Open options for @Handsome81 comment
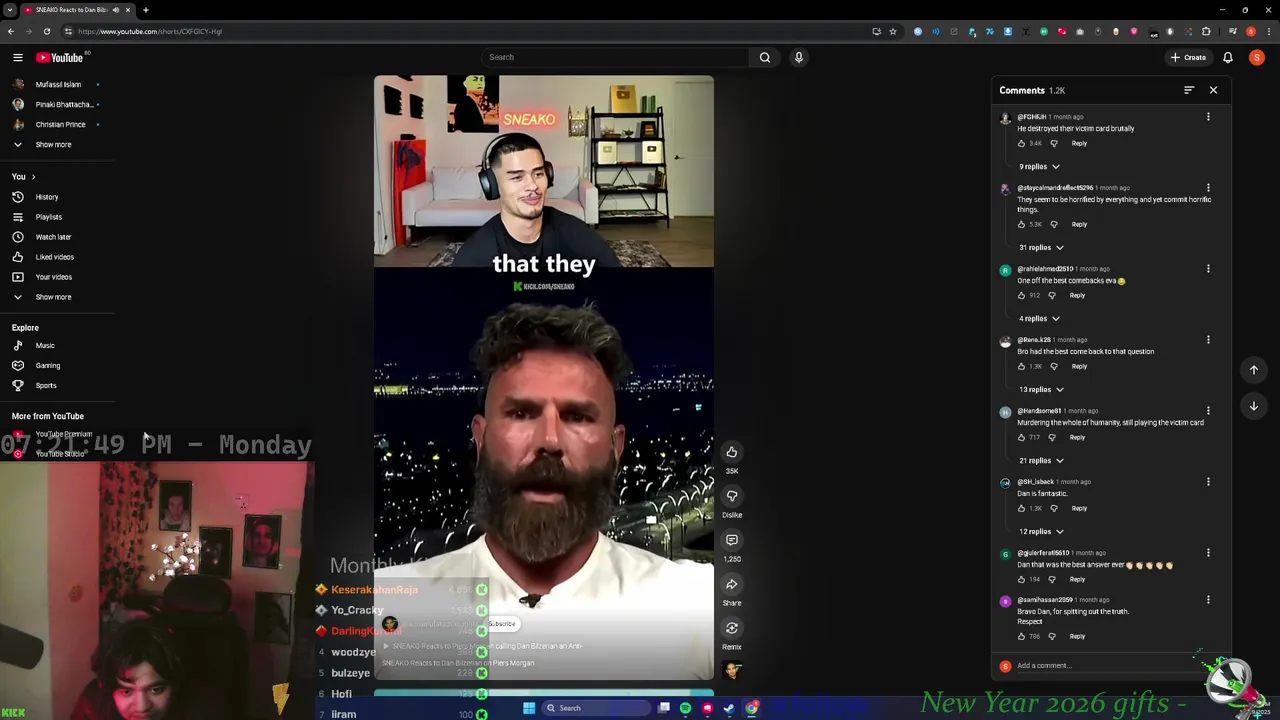The width and height of the screenshot is (1280, 720). pos(1208,411)
